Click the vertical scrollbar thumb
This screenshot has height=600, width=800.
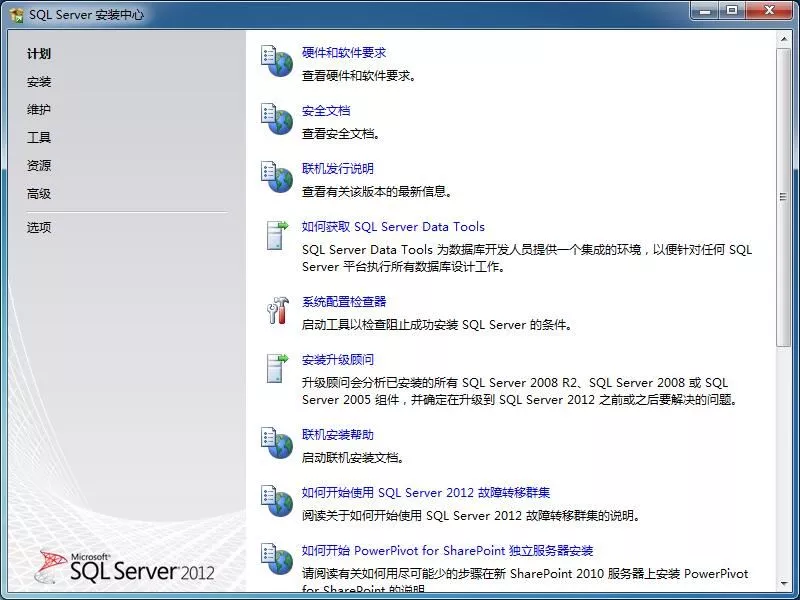pos(783,198)
